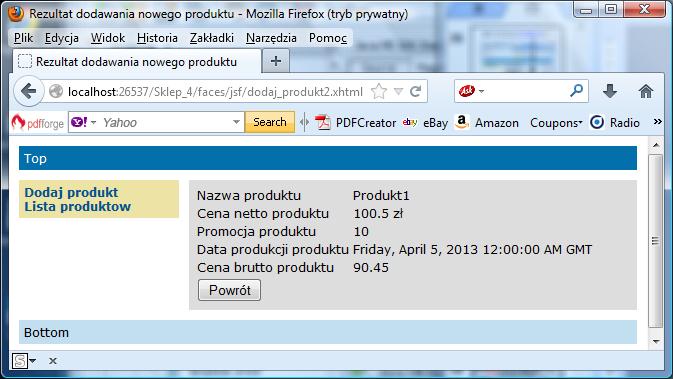Open the Plik menu
The height and width of the screenshot is (379, 673).
(x=24, y=38)
